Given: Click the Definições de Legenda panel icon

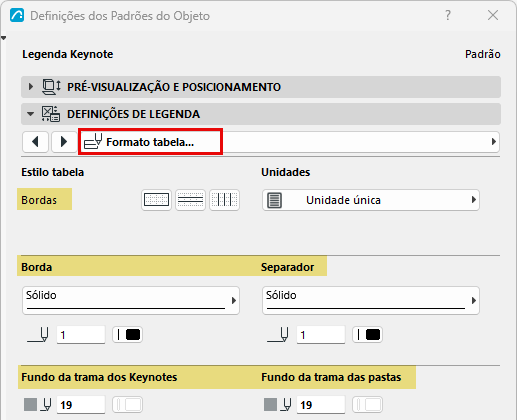Looking at the screenshot, I should [x=51, y=114].
